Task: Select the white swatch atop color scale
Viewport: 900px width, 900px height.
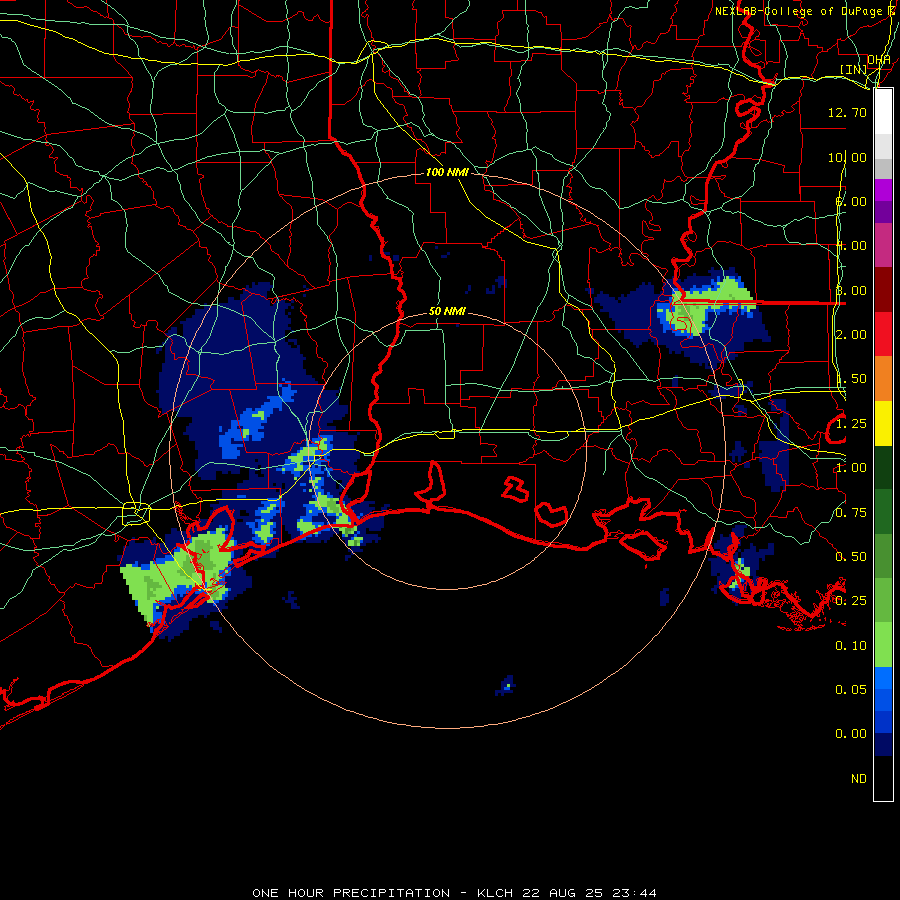Action: coord(883,111)
